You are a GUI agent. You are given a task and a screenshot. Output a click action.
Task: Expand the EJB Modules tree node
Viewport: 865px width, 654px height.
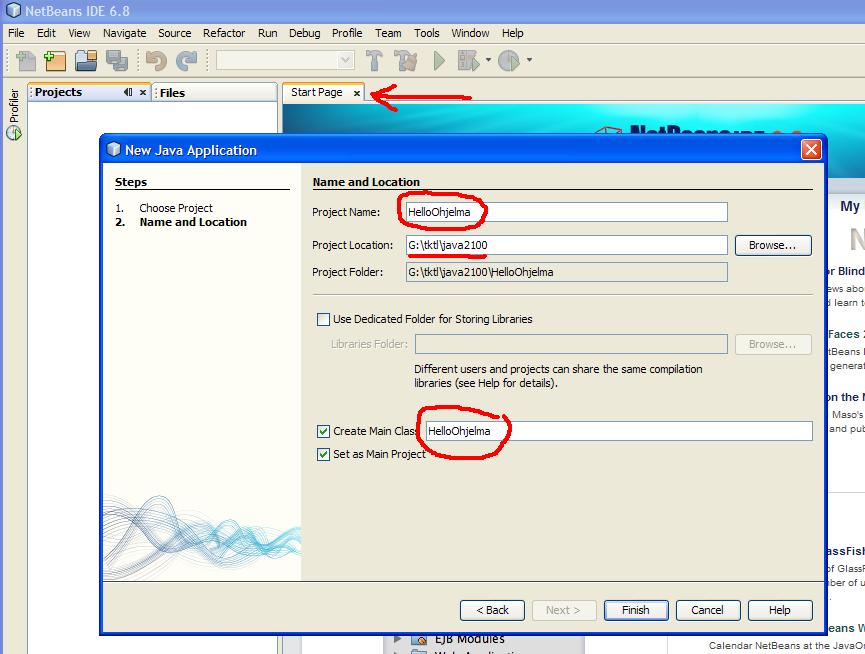pyautogui.click(x=398, y=639)
